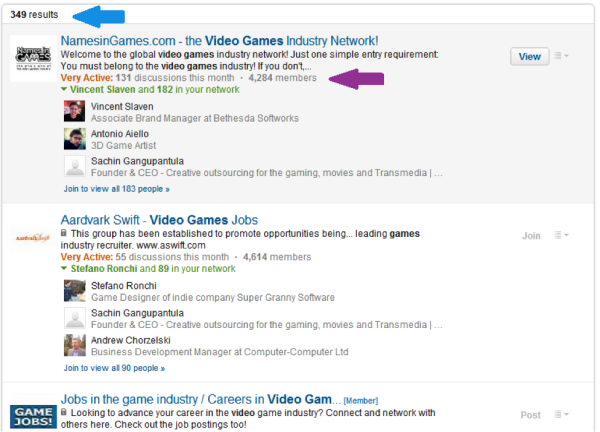The image size is (600, 432).
Task: Select Andrew Chorzelski name
Action: coord(130,340)
